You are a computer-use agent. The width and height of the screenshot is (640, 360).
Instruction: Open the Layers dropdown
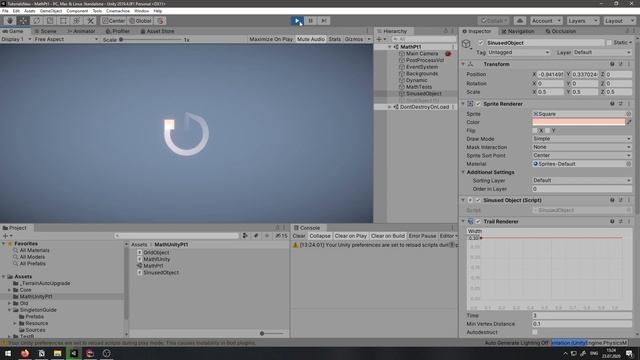point(582,21)
